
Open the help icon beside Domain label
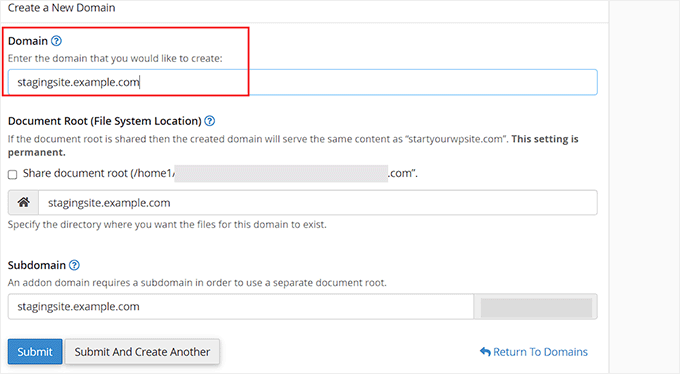click(x=56, y=41)
